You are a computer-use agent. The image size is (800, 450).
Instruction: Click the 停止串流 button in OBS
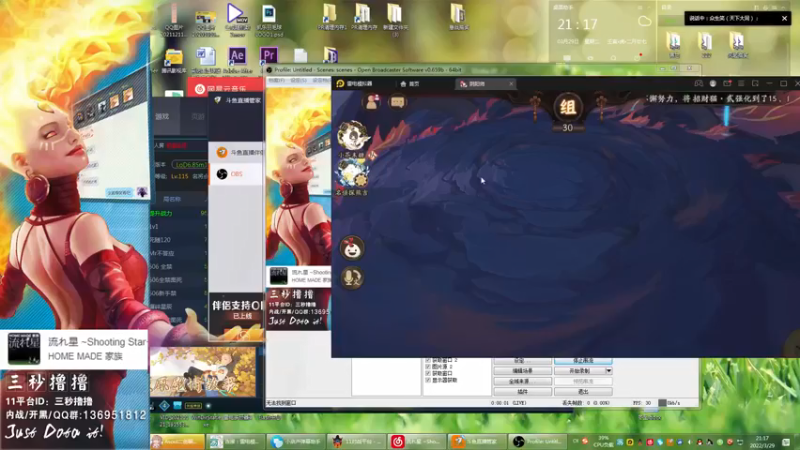pyautogui.click(x=583, y=361)
